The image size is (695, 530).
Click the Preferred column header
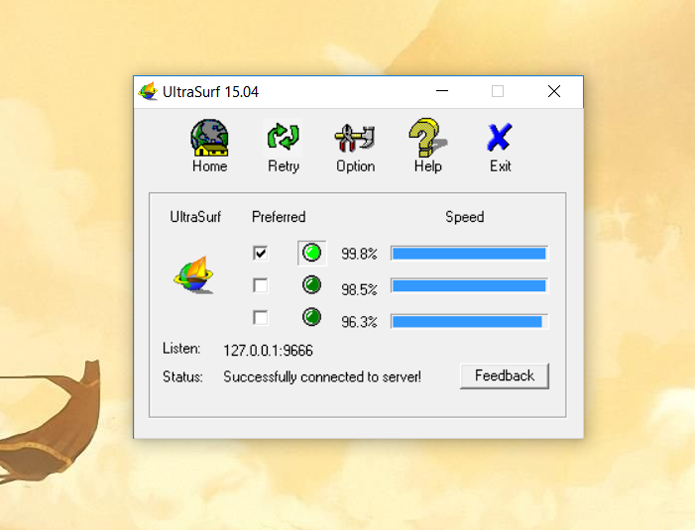278,217
